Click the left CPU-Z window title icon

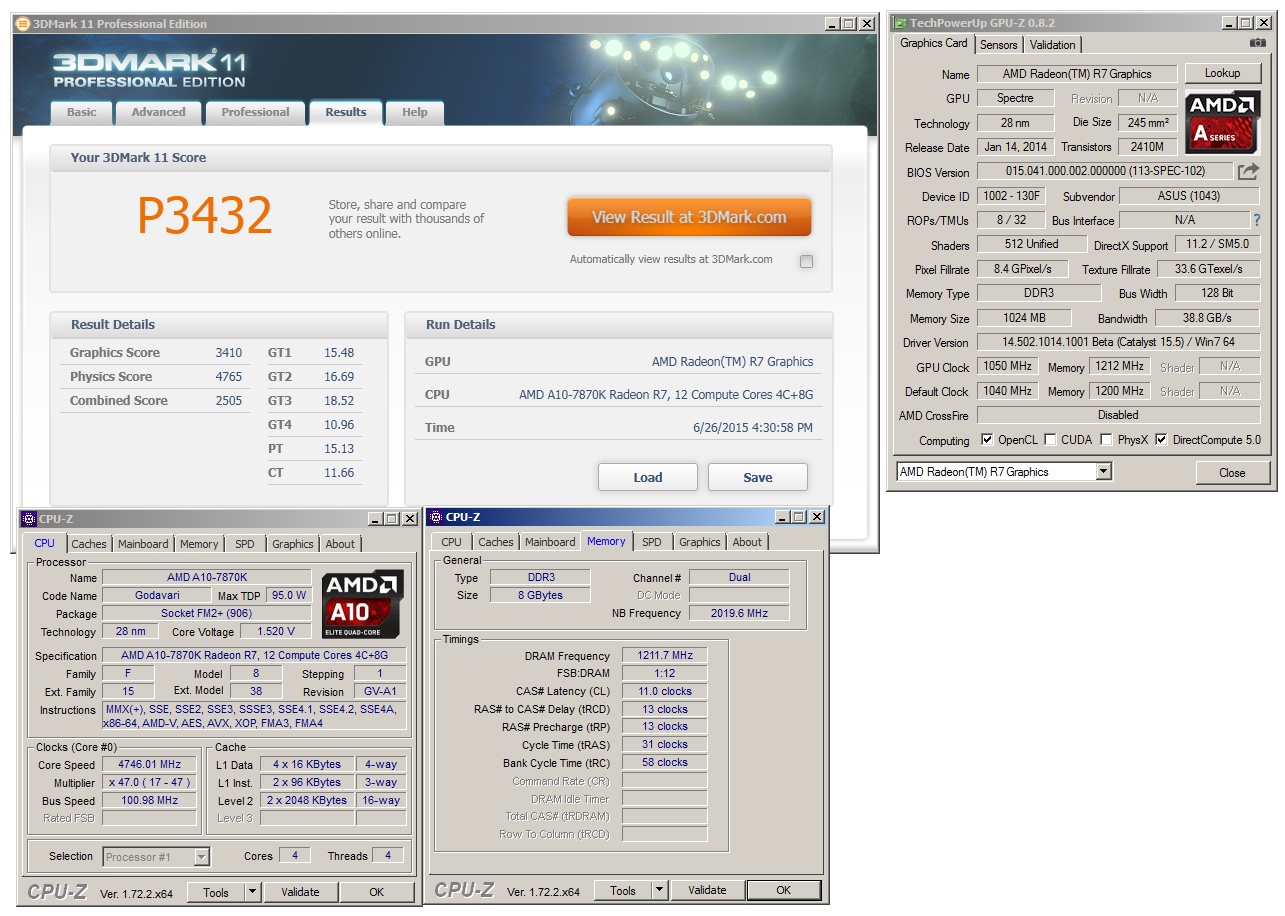pos(29,518)
